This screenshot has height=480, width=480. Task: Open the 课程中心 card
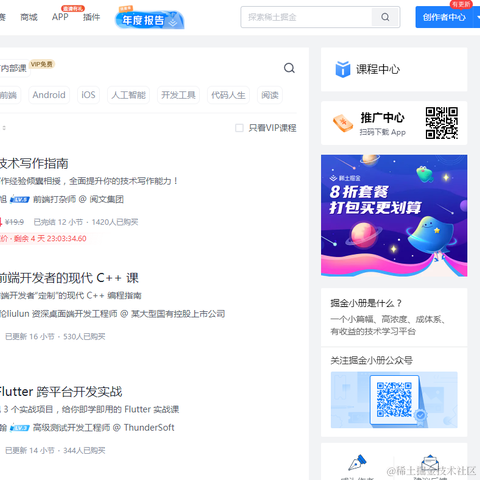[x=394, y=69]
